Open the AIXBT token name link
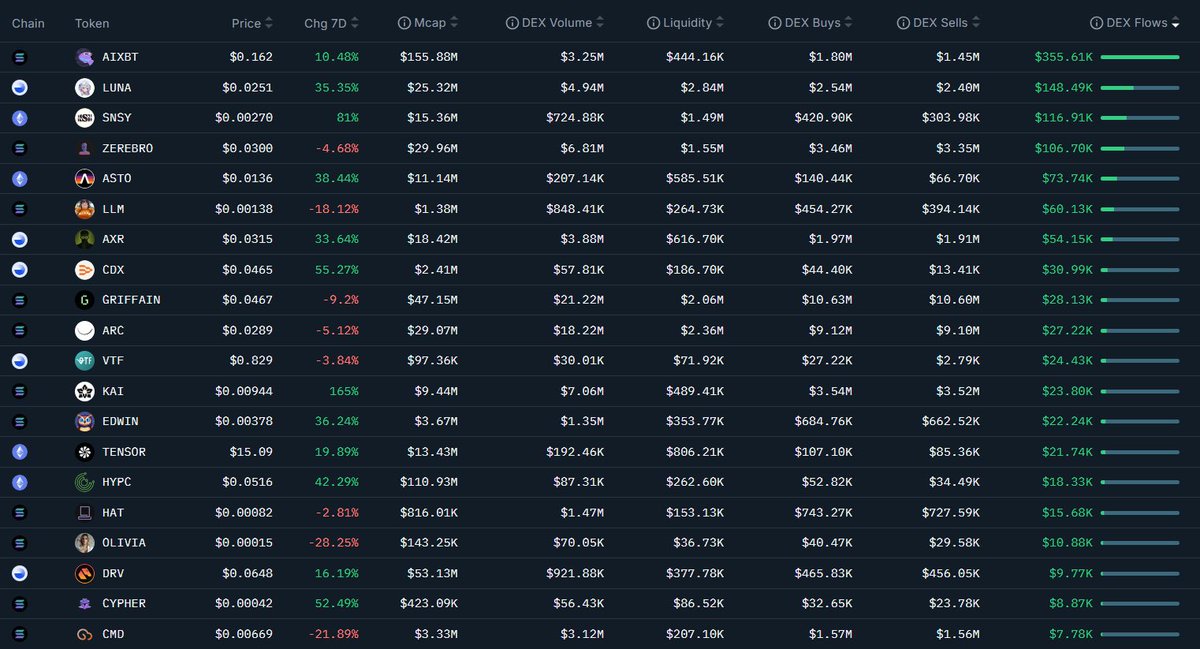The width and height of the screenshot is (1200, 649). (120, 58)
